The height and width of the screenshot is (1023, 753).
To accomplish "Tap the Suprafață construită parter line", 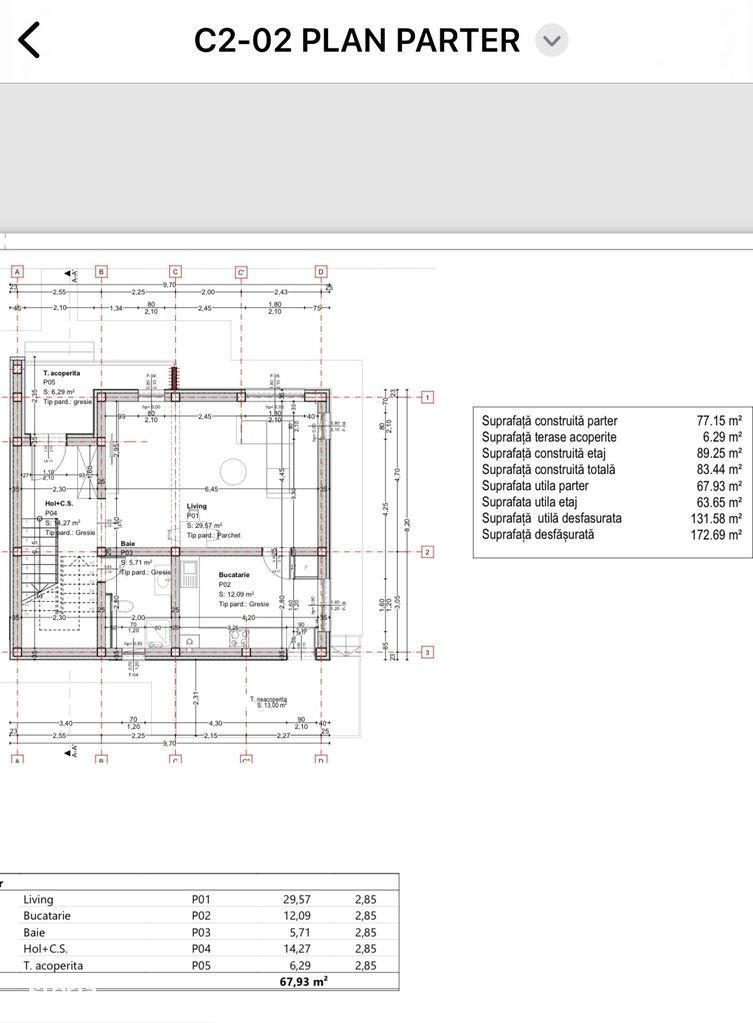I will (x=611, y=421).
